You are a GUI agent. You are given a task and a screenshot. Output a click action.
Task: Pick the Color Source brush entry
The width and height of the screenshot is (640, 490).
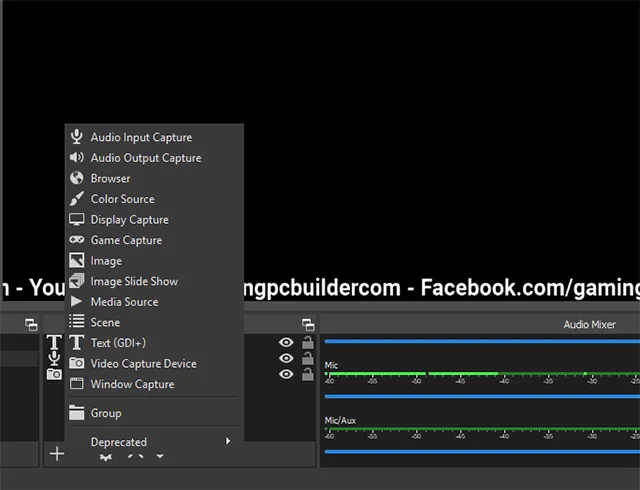pos(154,199)
